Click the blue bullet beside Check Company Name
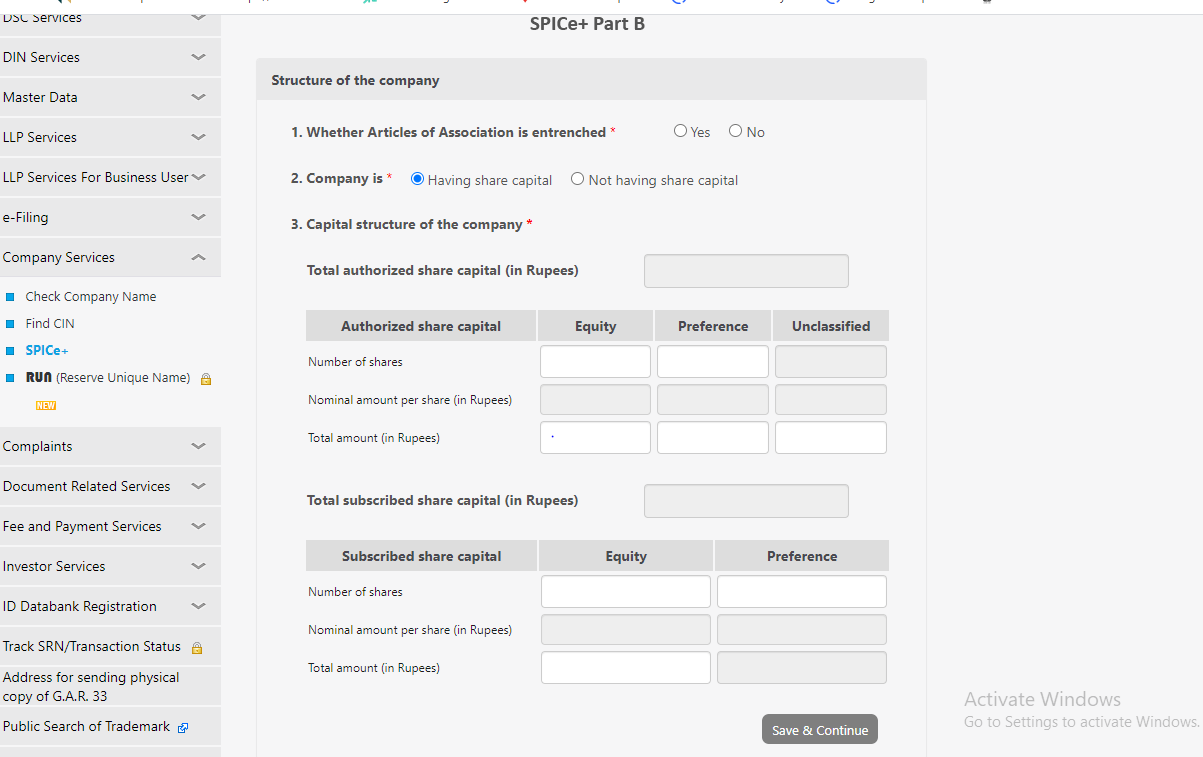Screen dimensions: 1203x757 [10, 297]
